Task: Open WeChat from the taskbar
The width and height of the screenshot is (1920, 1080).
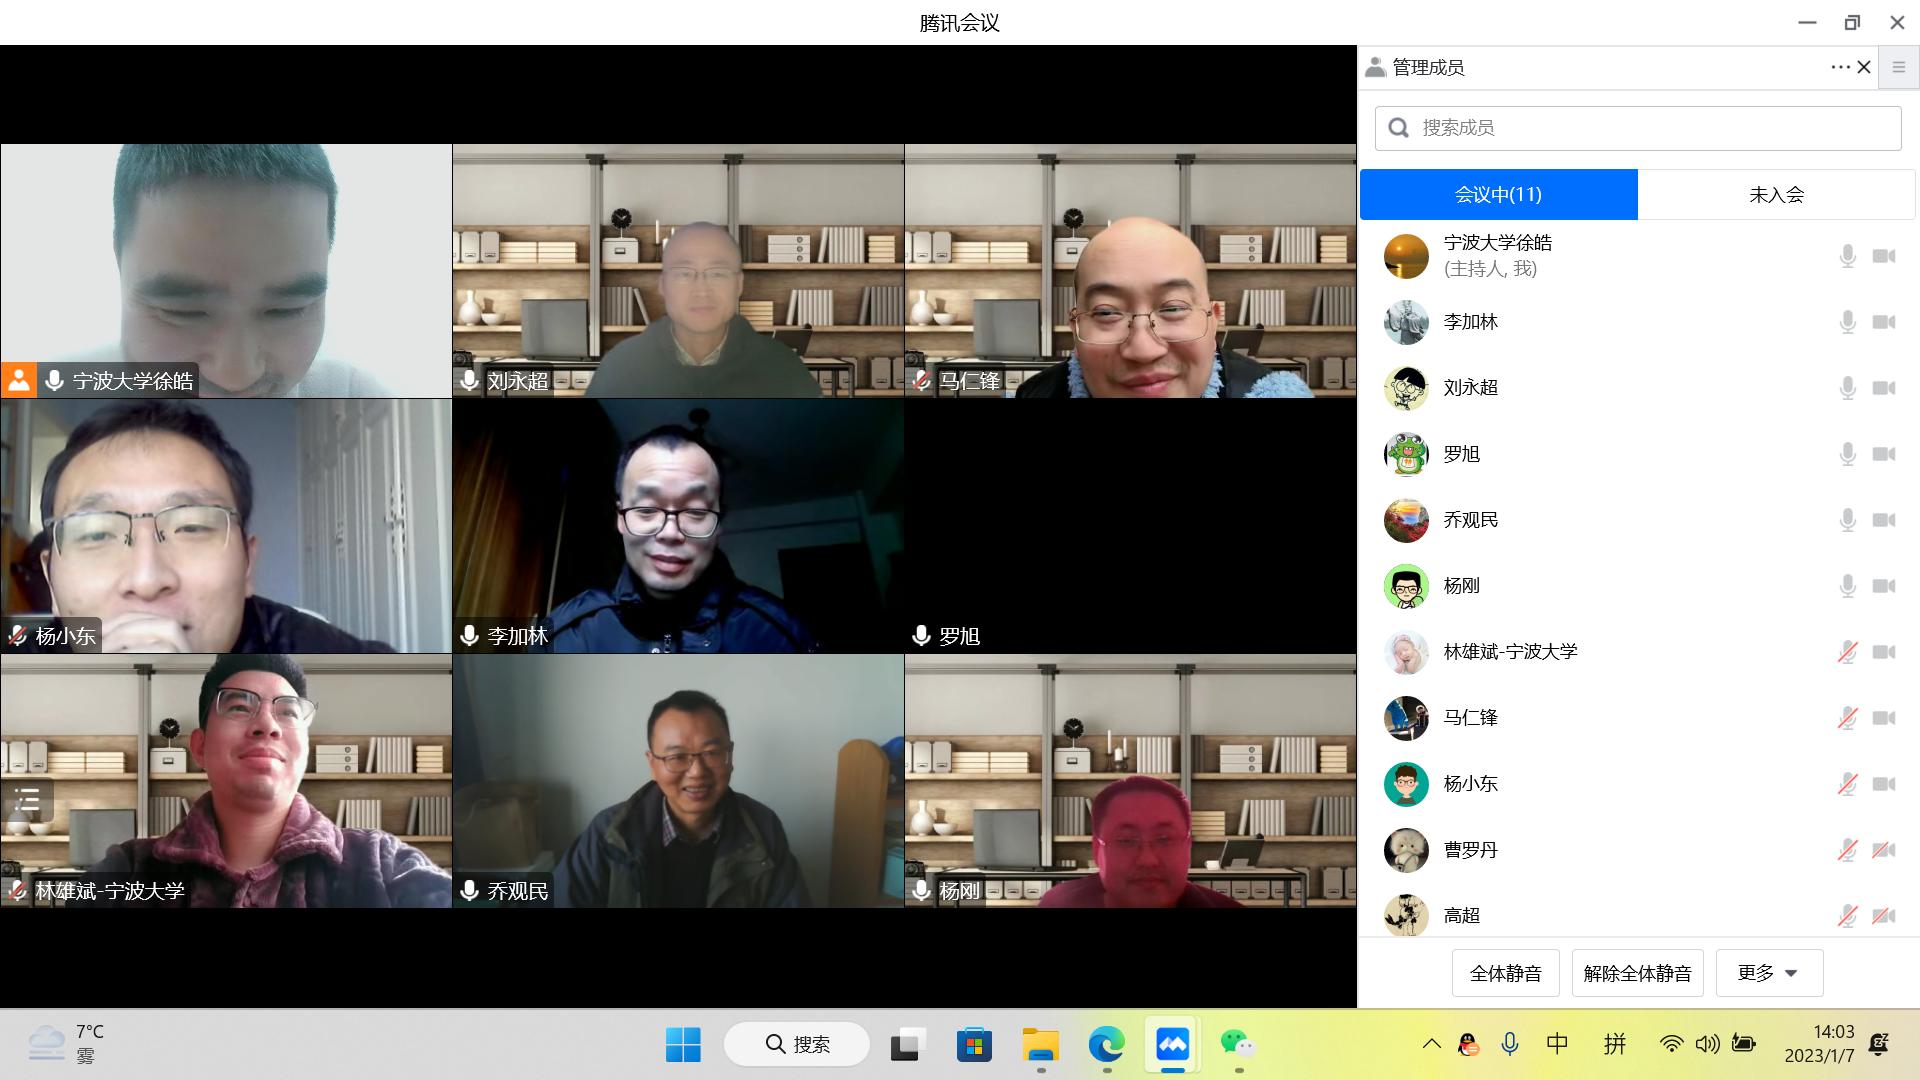Action: [x=1238, y=1045]
